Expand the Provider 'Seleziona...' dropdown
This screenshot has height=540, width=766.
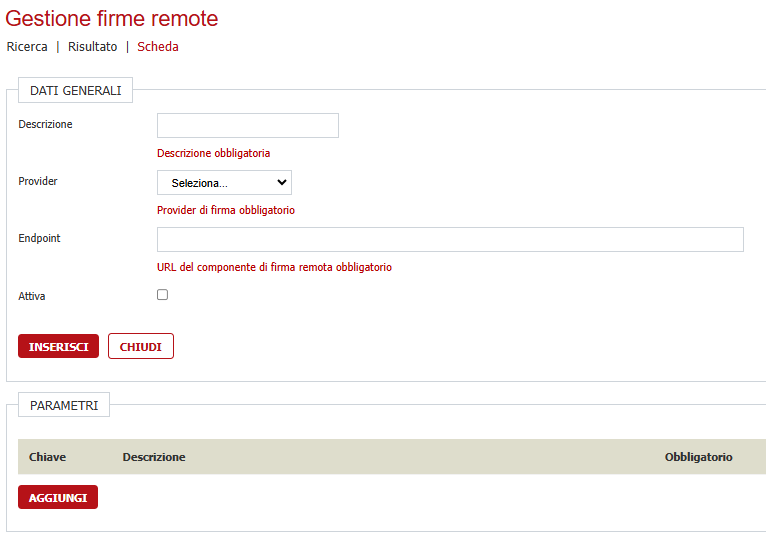point(224,182)
